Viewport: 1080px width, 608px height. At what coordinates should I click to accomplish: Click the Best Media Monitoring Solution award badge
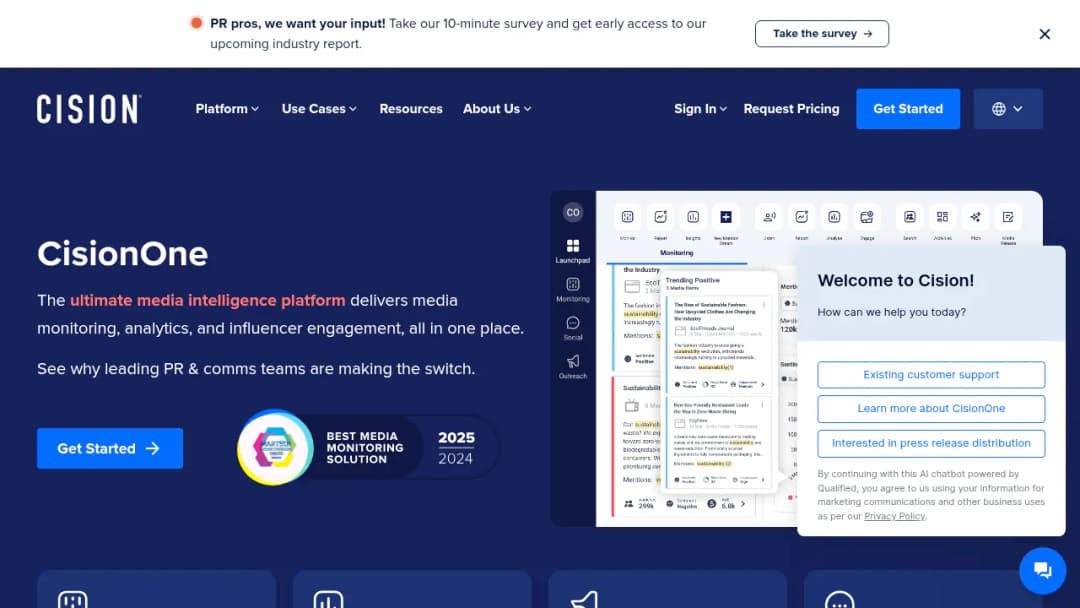click(366, 448)
